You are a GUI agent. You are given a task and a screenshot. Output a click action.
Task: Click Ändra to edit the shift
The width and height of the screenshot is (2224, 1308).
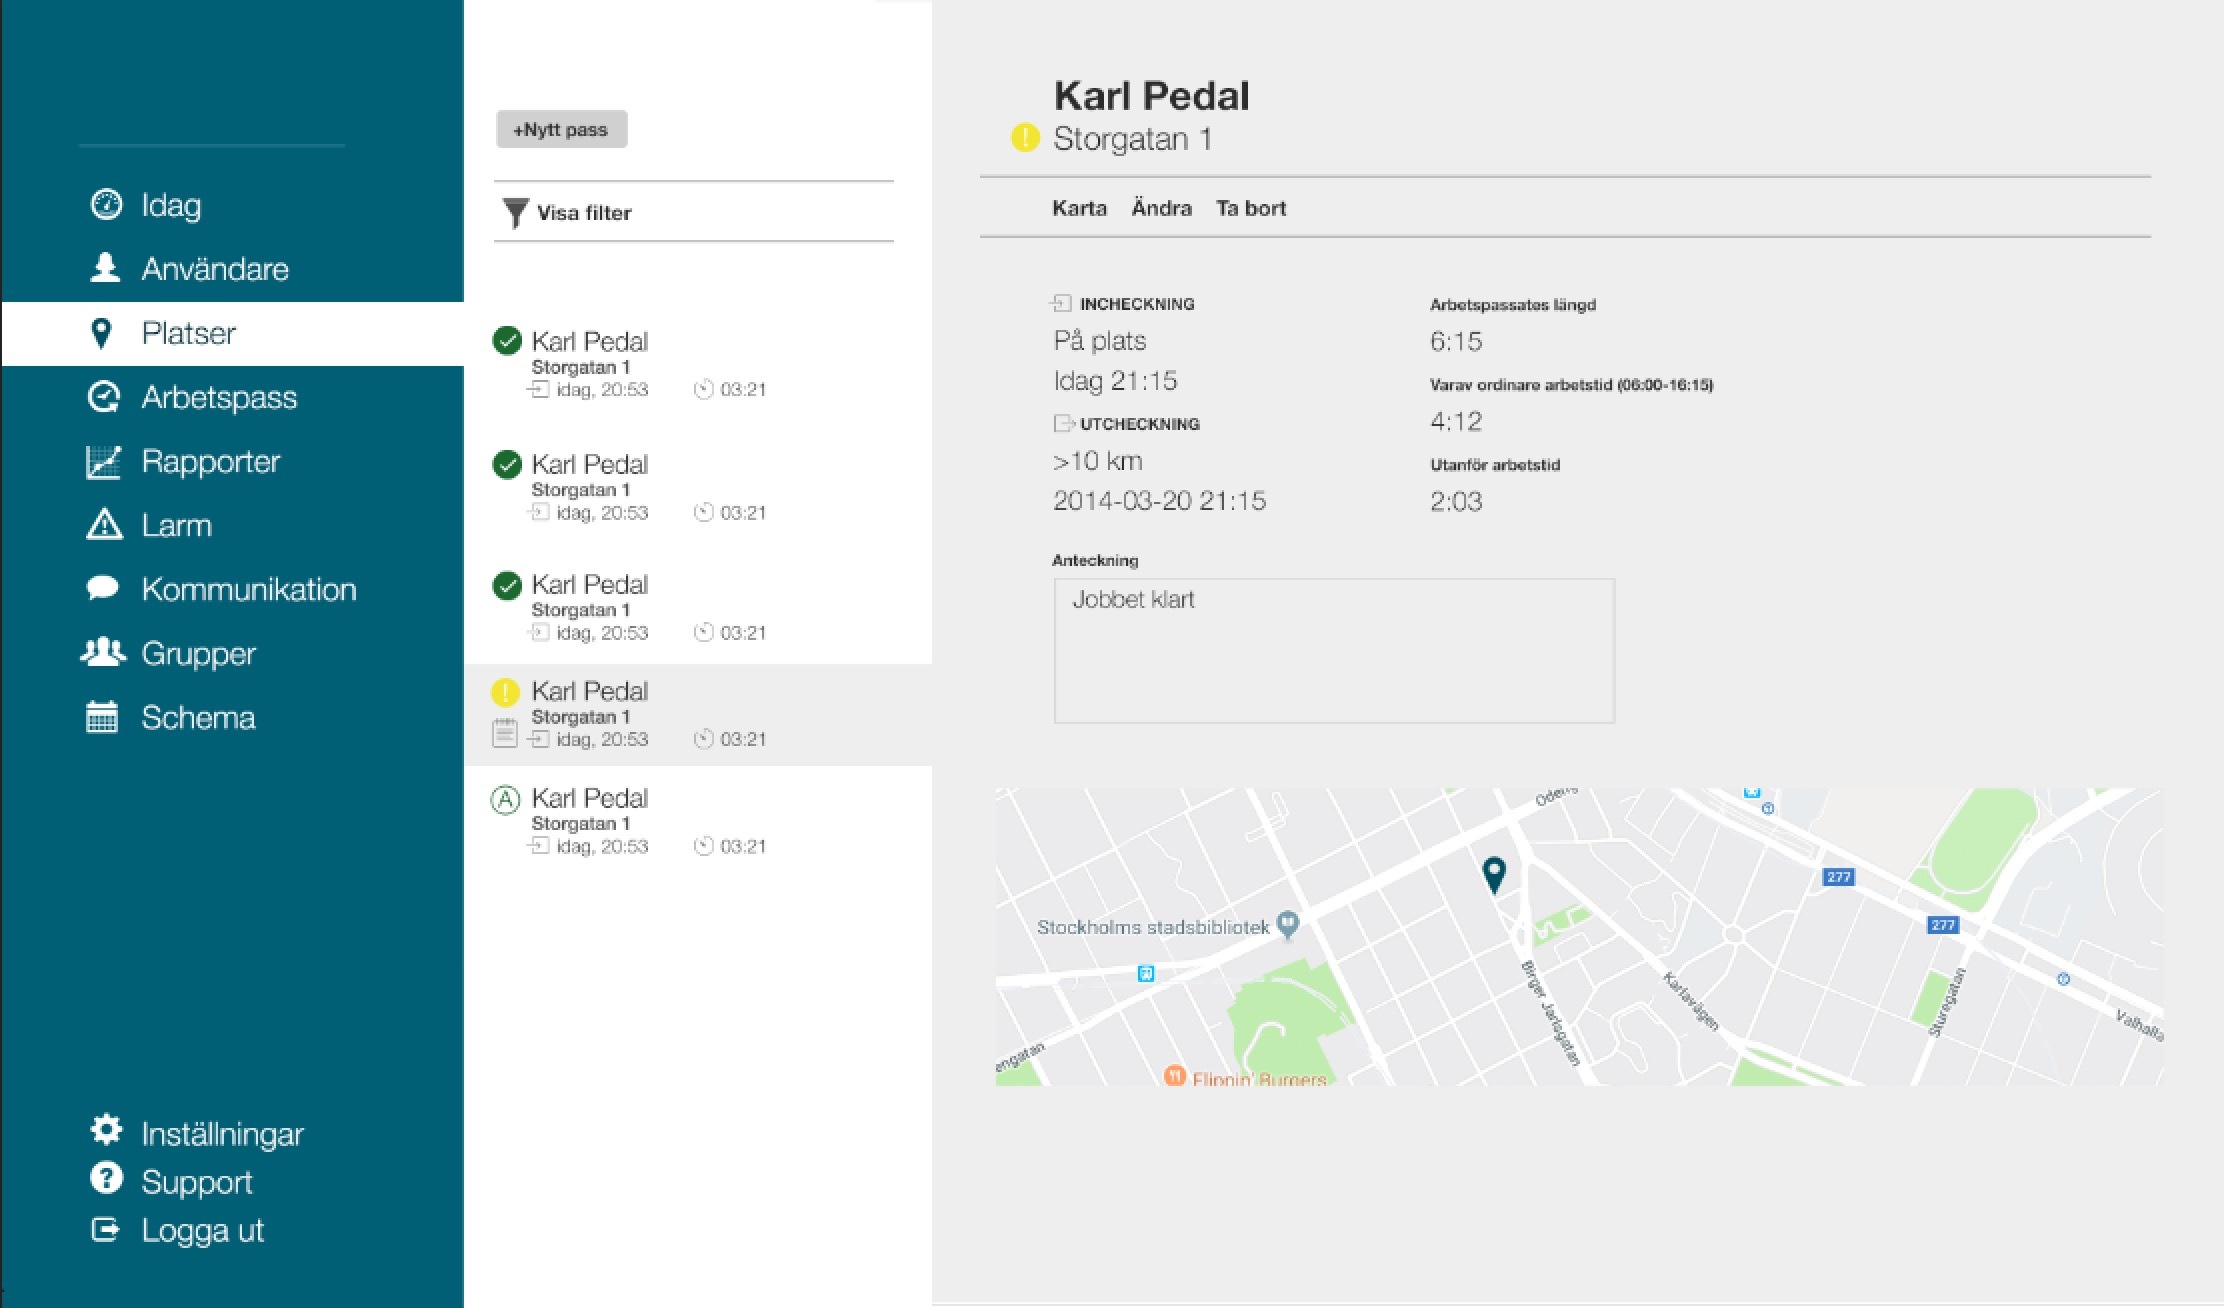[1161, 208]
